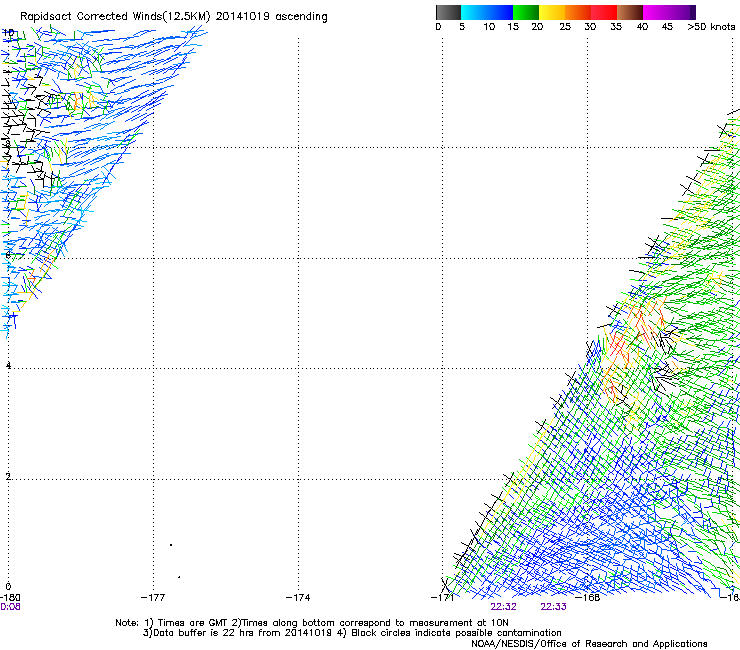The width and height of the screenshot is (740, 650).
Task: Click the magenta 40–45 knots color segment
Action: coord(656,12)
